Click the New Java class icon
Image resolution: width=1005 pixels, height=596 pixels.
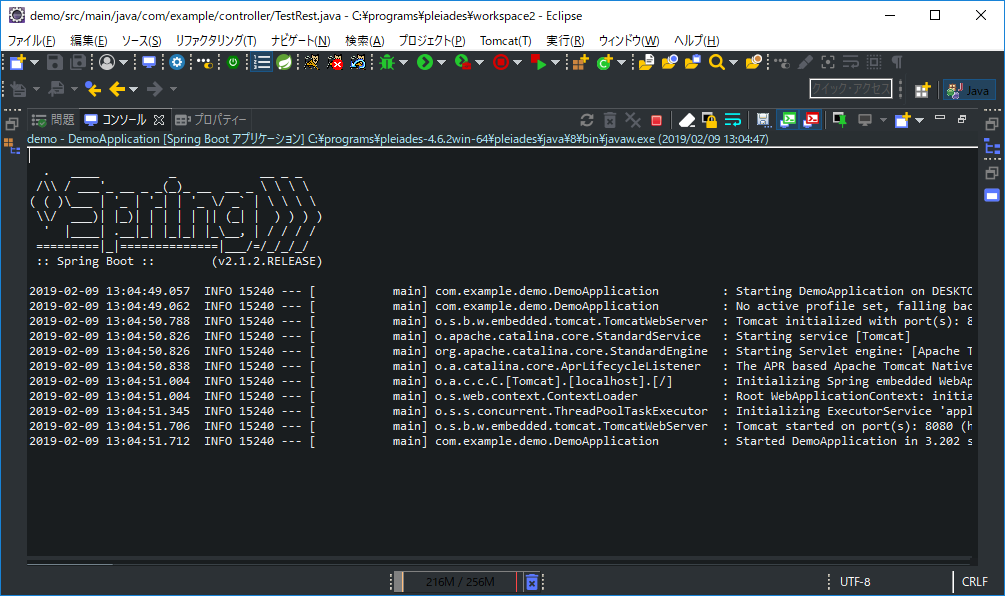[604, 62]
